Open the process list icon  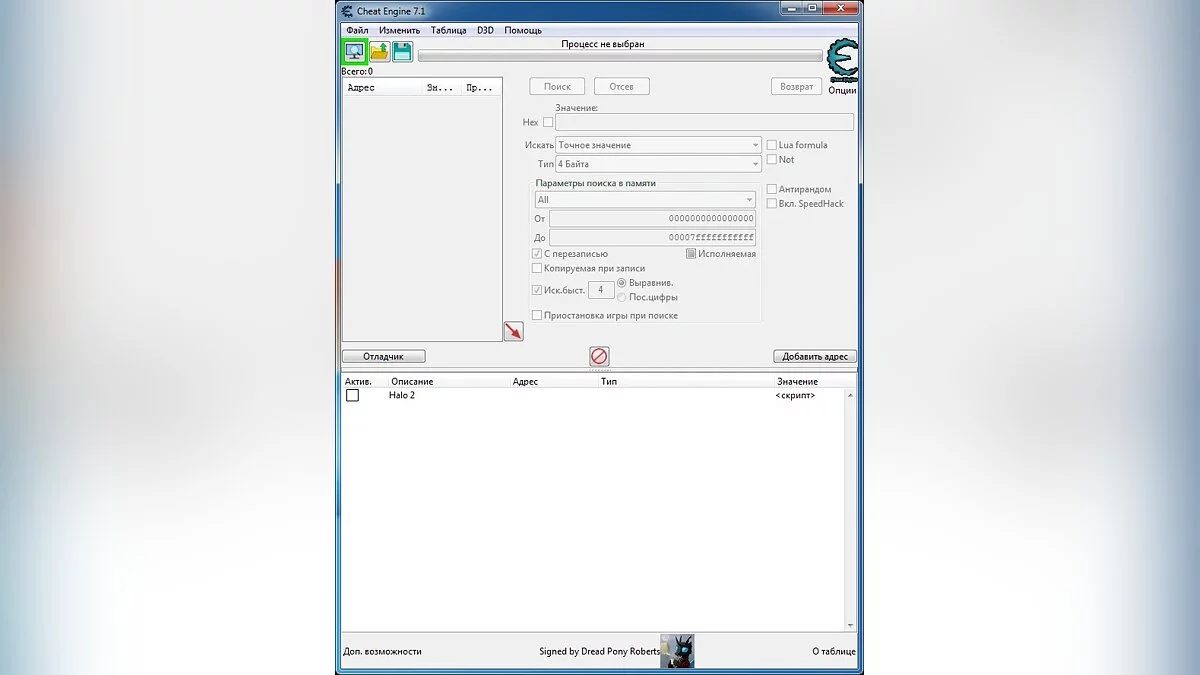click(354, 51)
